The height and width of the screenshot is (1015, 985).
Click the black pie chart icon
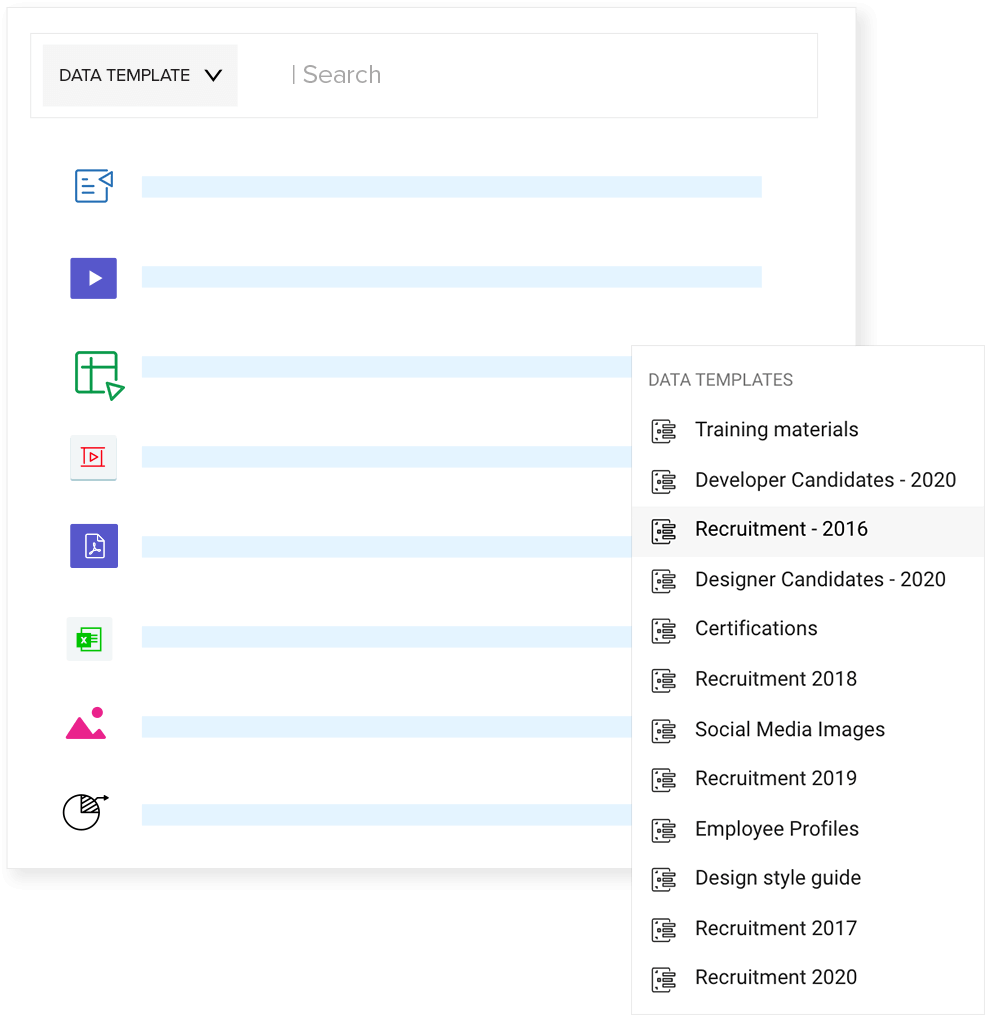tap(85, 811)
